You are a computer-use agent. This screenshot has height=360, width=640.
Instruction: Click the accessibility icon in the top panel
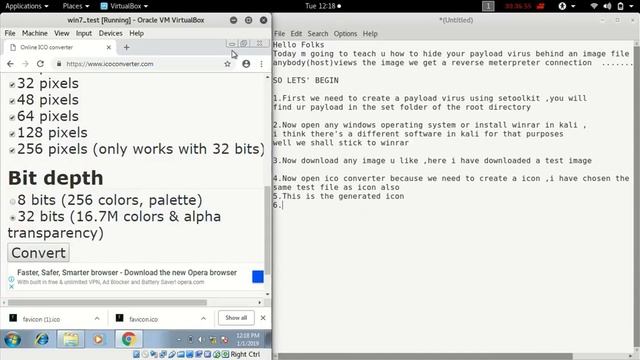(x=562, y=6)
